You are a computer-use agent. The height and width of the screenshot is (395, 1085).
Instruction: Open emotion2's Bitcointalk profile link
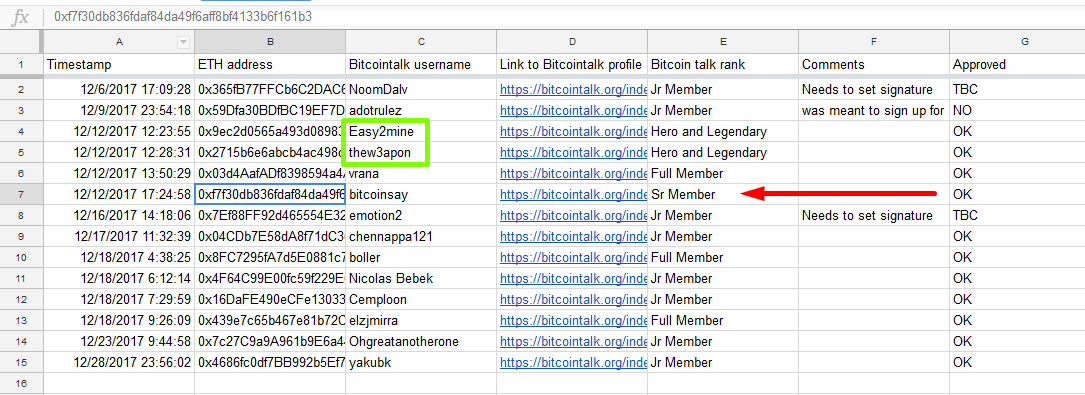[x=572, y=215]
